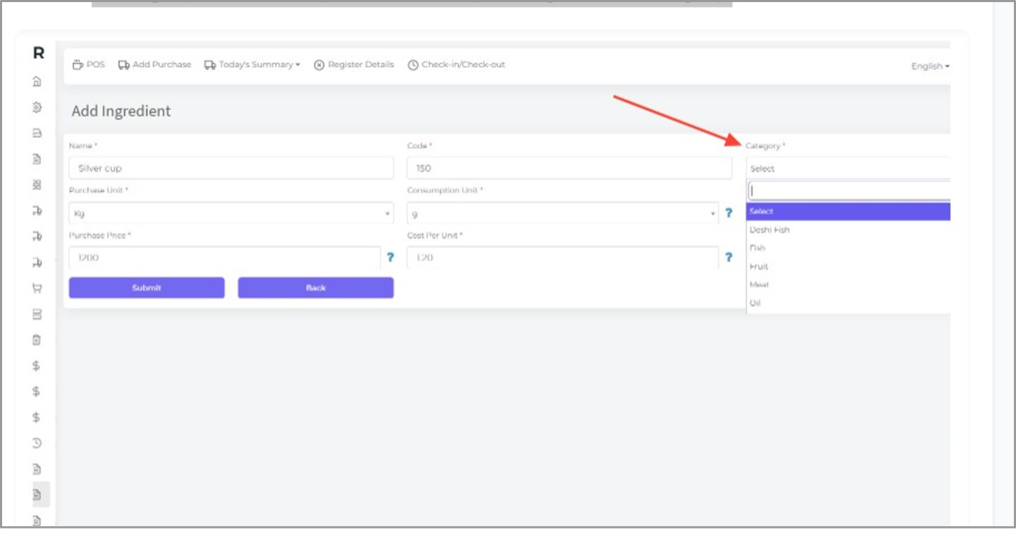This screenshot has width=1024, height=541.
Task: Open POS from the top bar
Action: pos(89,65)
